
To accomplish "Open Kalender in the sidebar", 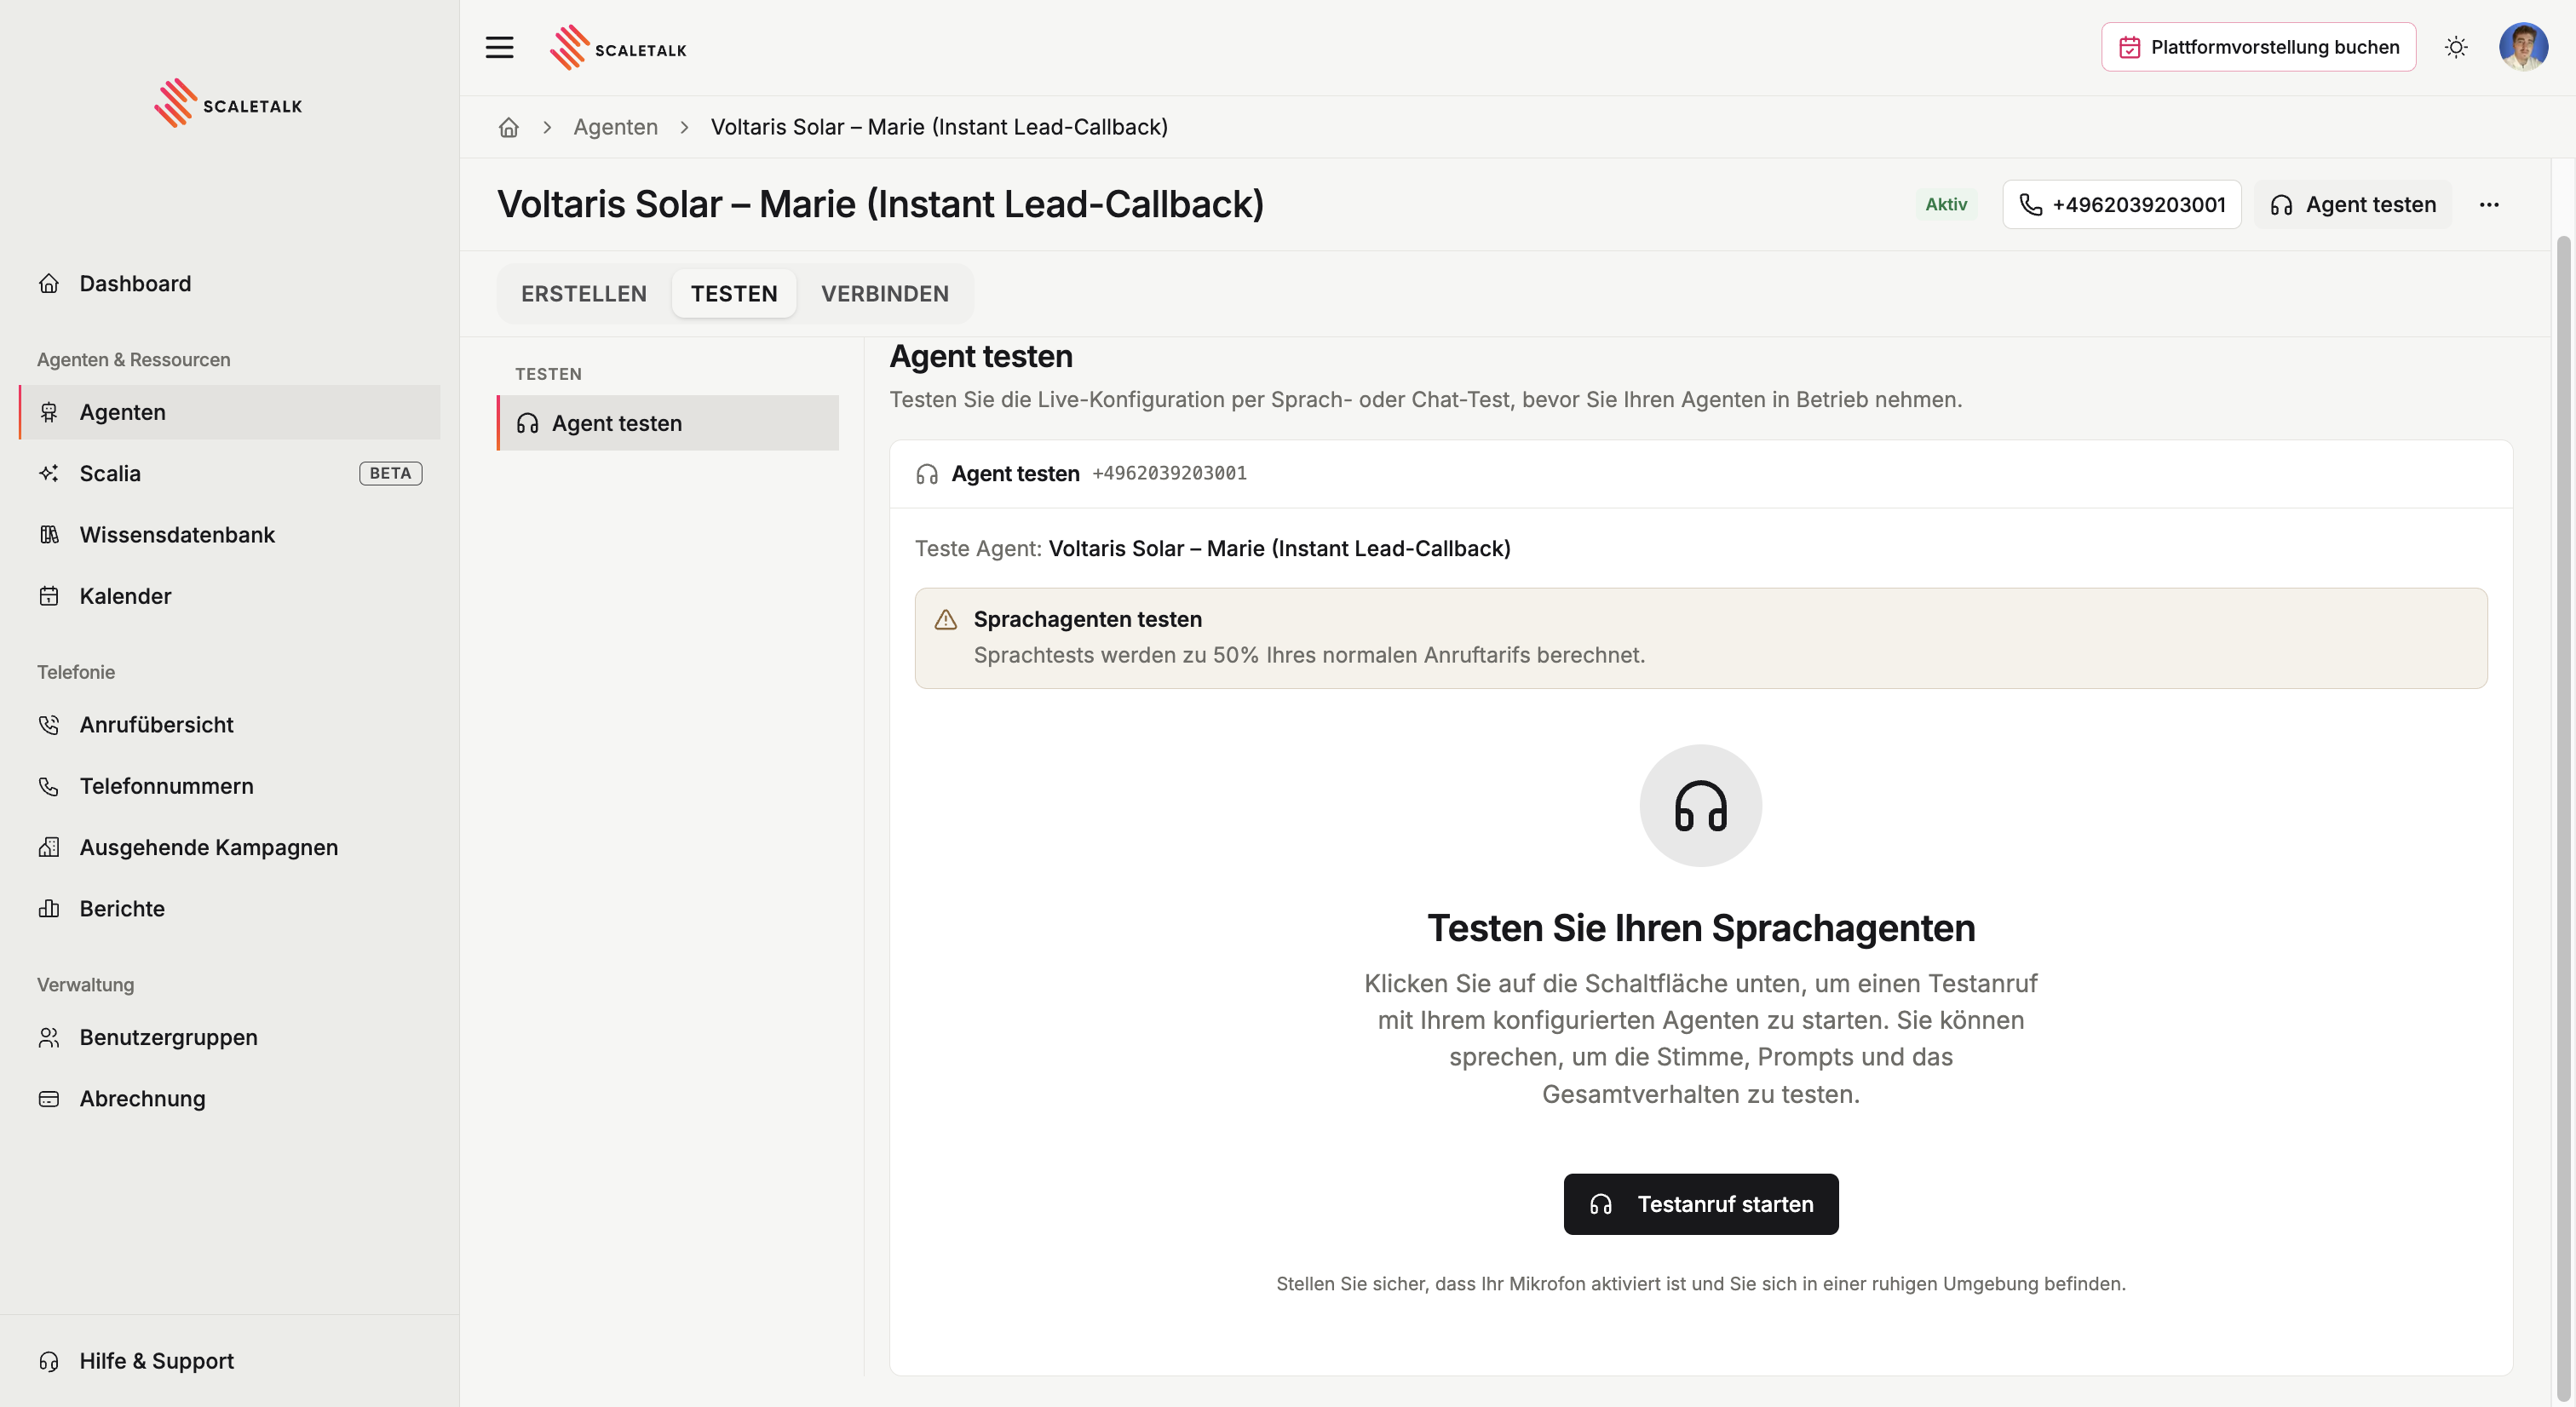I will point(229,596).
